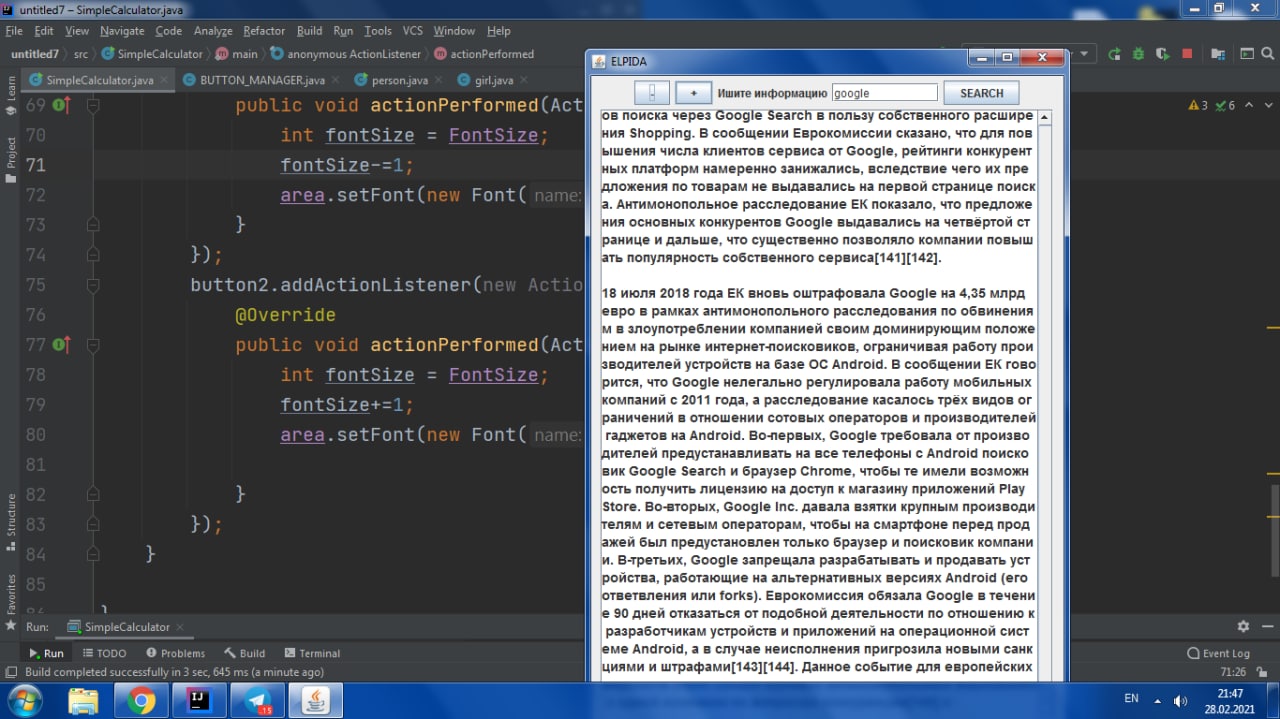This screenshot has height=719, width=1280.
Task: Switch to the Java app taskbar button
Action: pos(315,700)
